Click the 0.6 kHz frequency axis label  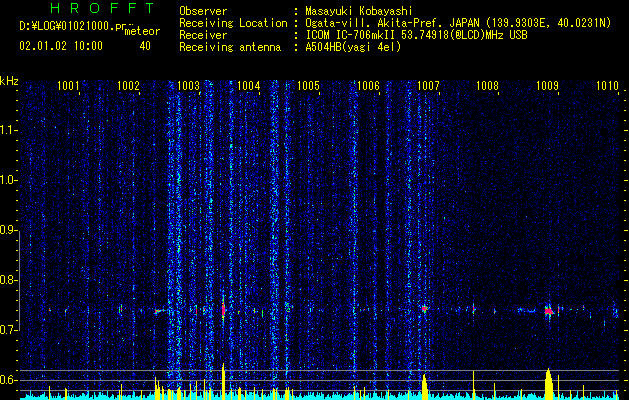click(8, 380)
